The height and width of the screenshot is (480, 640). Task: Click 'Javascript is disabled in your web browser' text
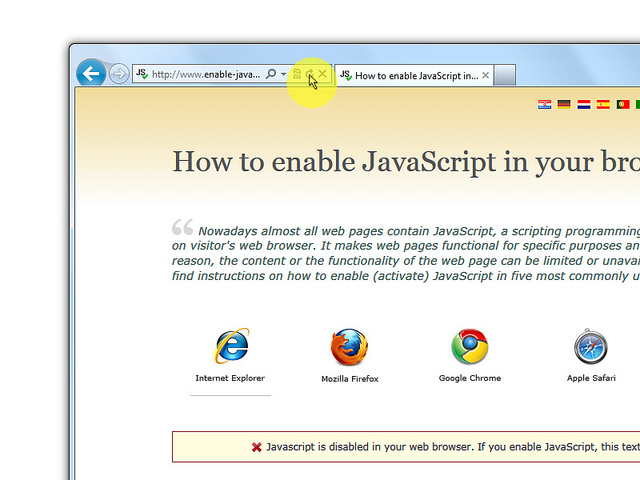(369, 447)
